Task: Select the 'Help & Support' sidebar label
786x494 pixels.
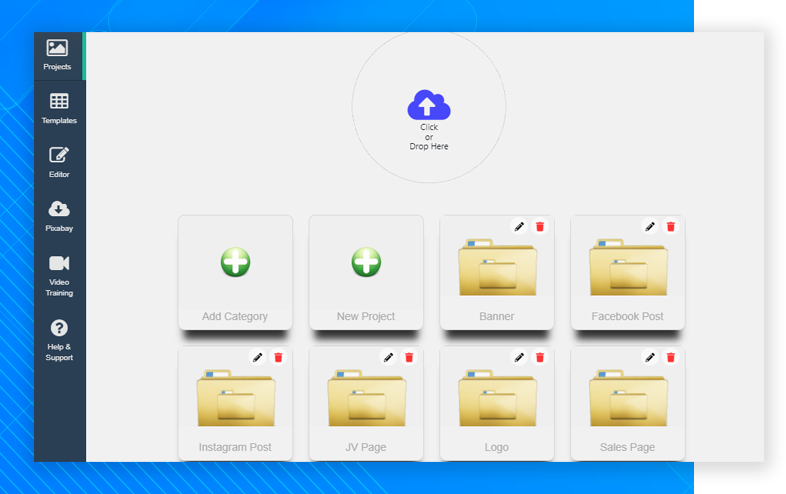Action: (59, 352)
